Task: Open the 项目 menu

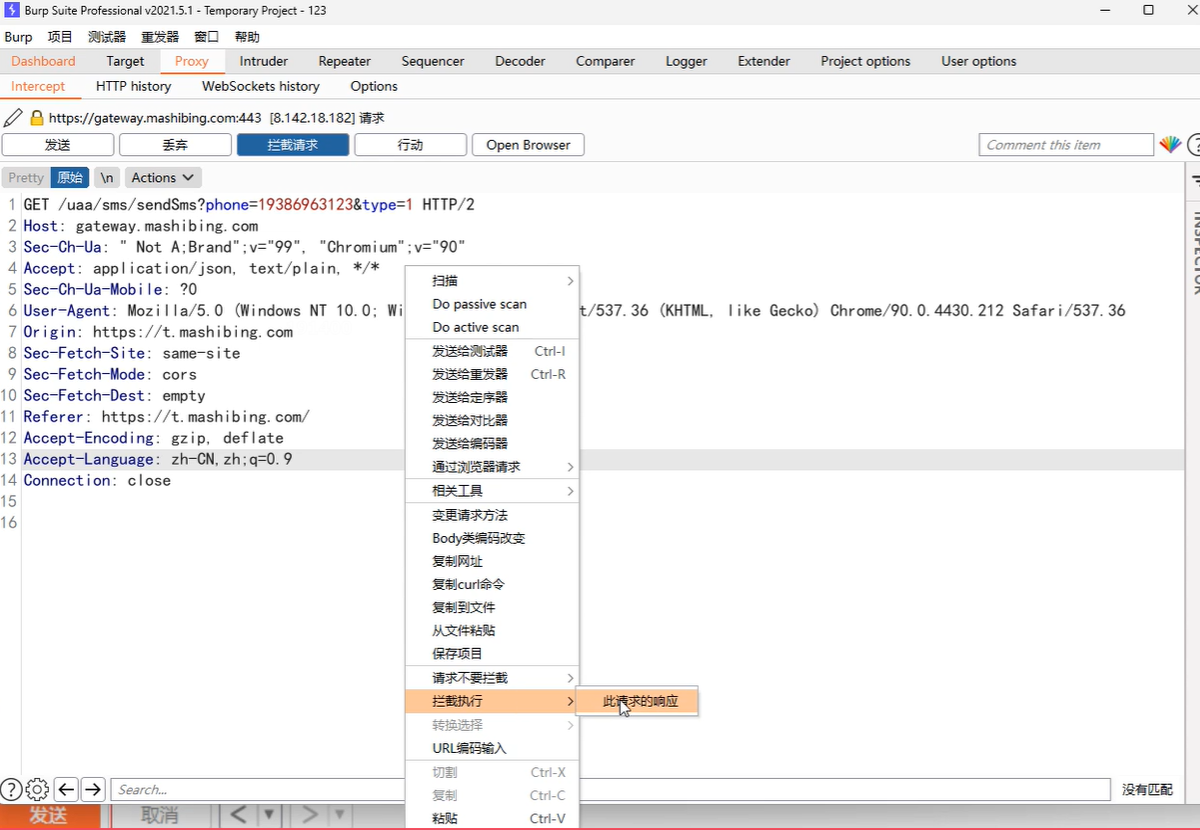Action: click(60, 37)
